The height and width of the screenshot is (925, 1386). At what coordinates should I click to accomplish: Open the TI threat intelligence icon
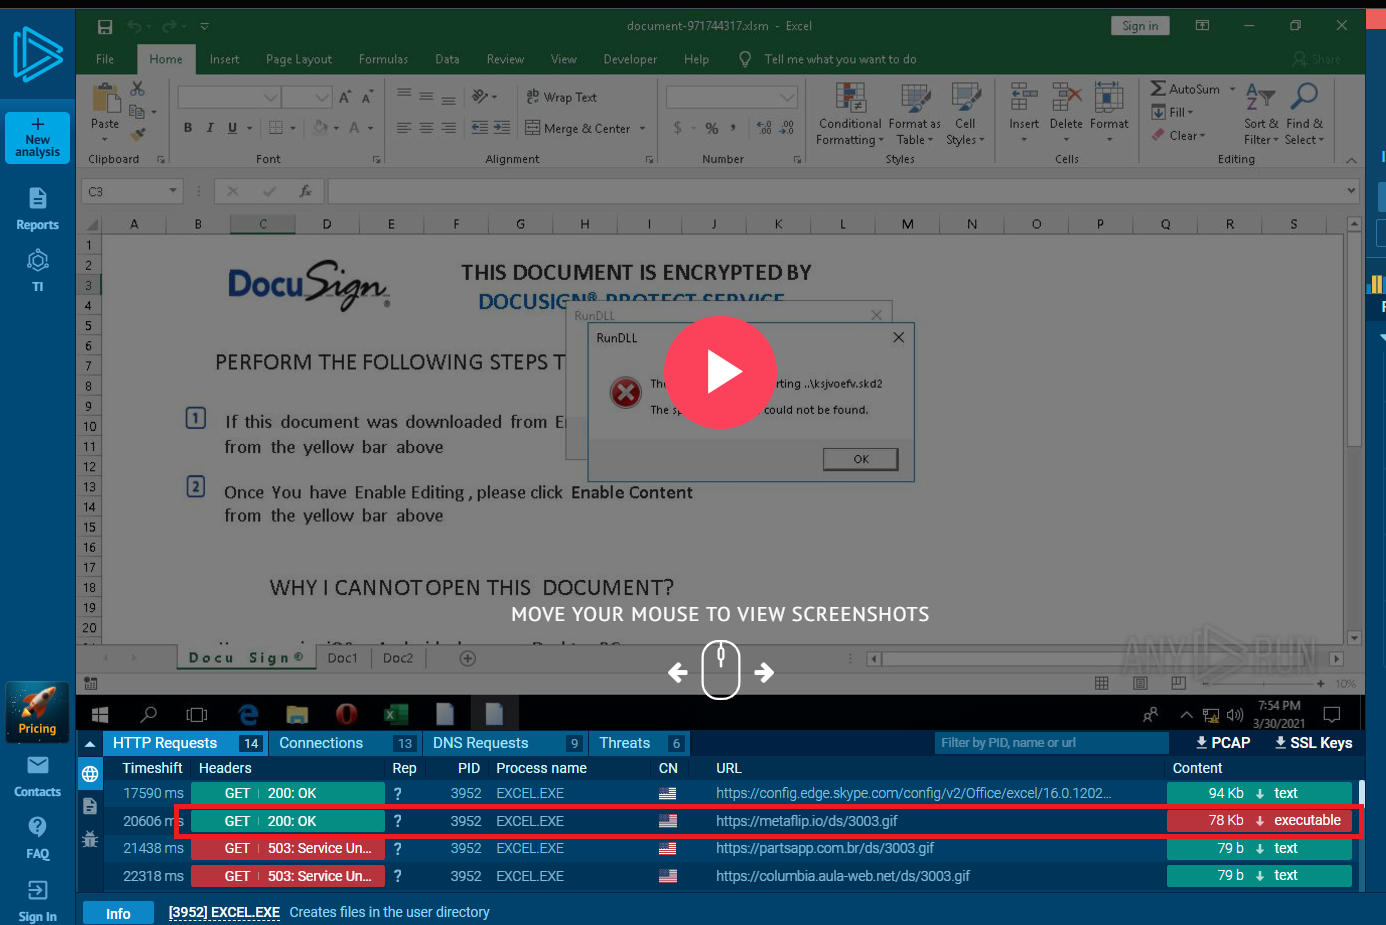tap(37, 270)
